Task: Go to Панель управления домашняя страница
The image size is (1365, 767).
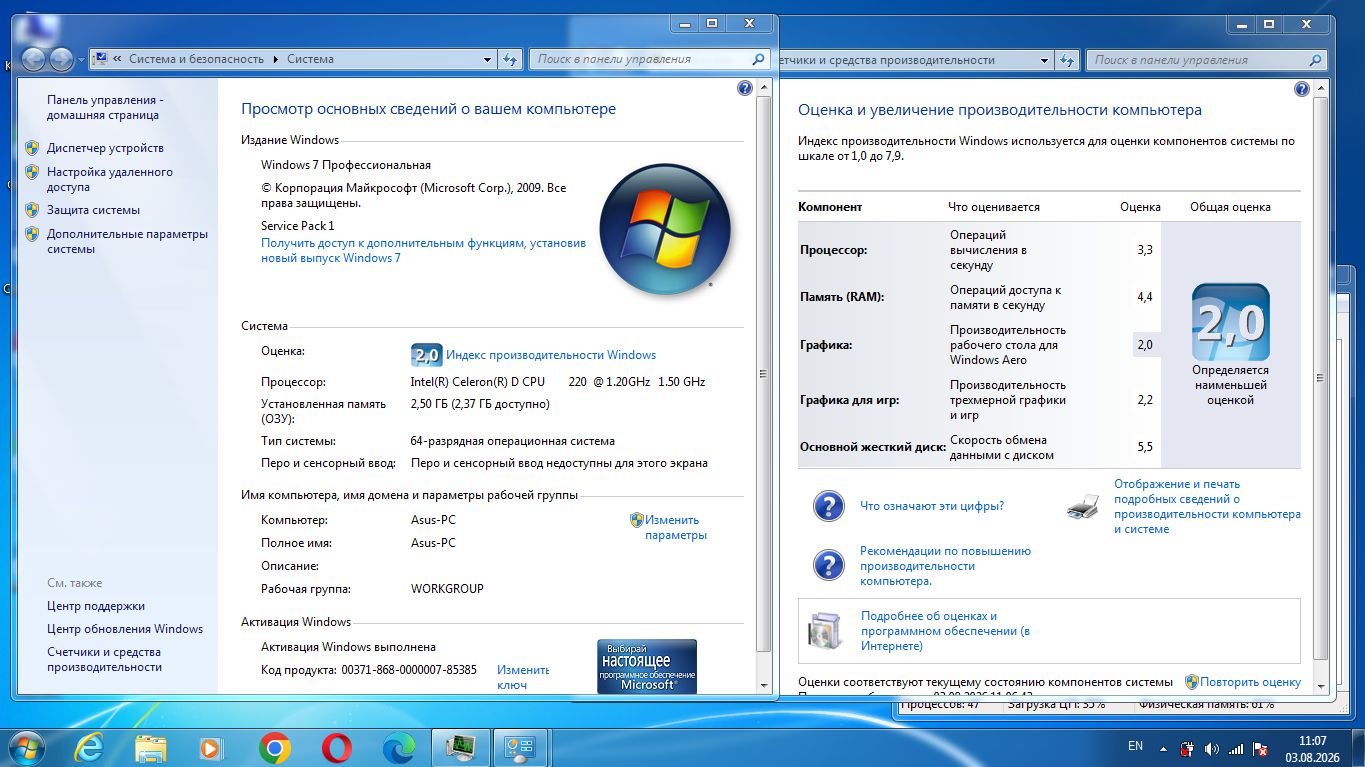Action: pos(103,107)
